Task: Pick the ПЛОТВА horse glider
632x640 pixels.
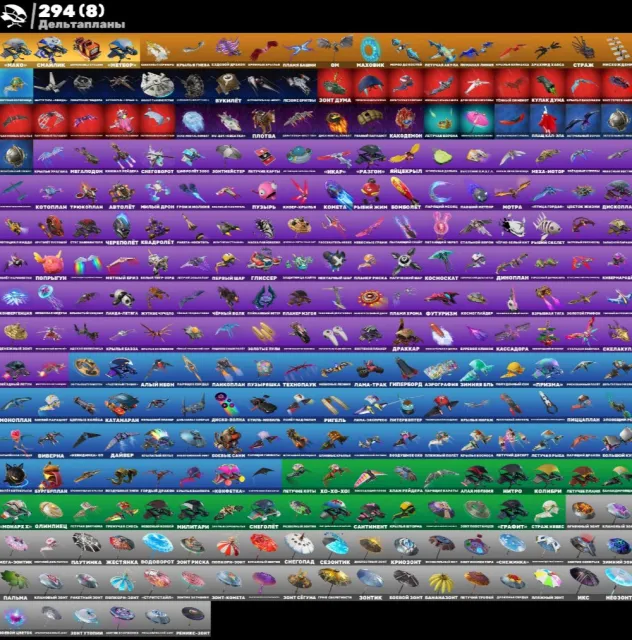Action: tap(264, 122)
